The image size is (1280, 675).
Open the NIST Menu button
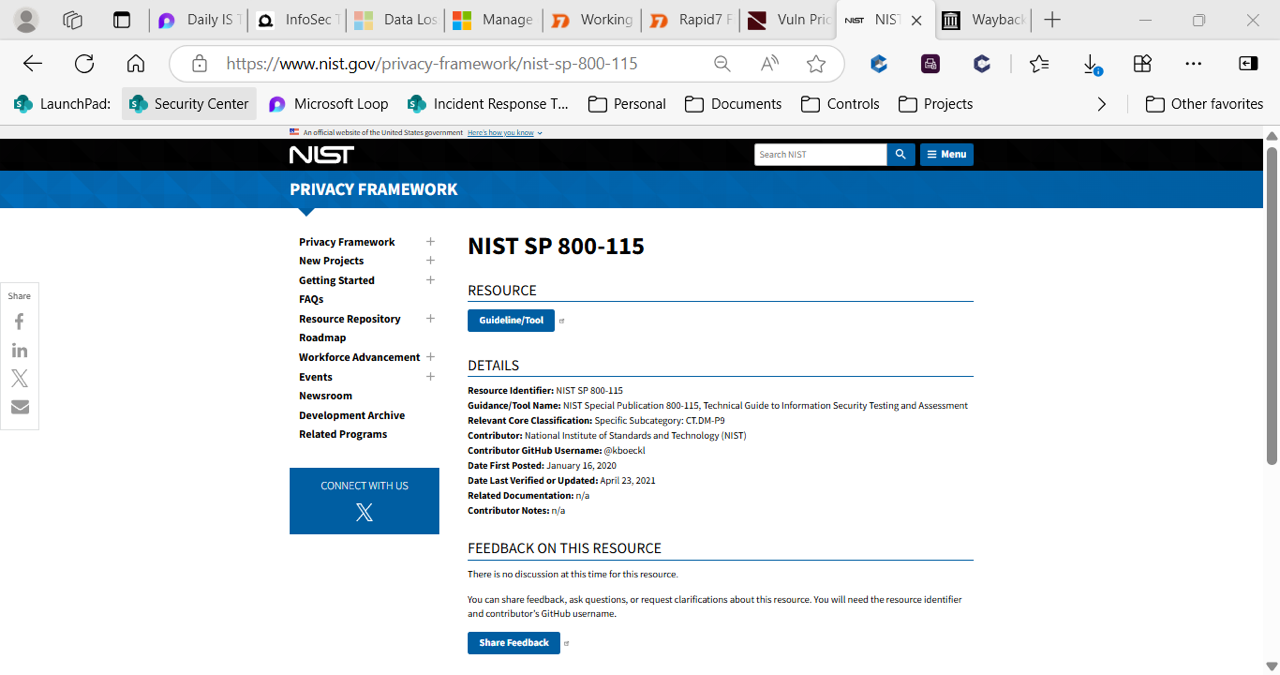(946, 154)
